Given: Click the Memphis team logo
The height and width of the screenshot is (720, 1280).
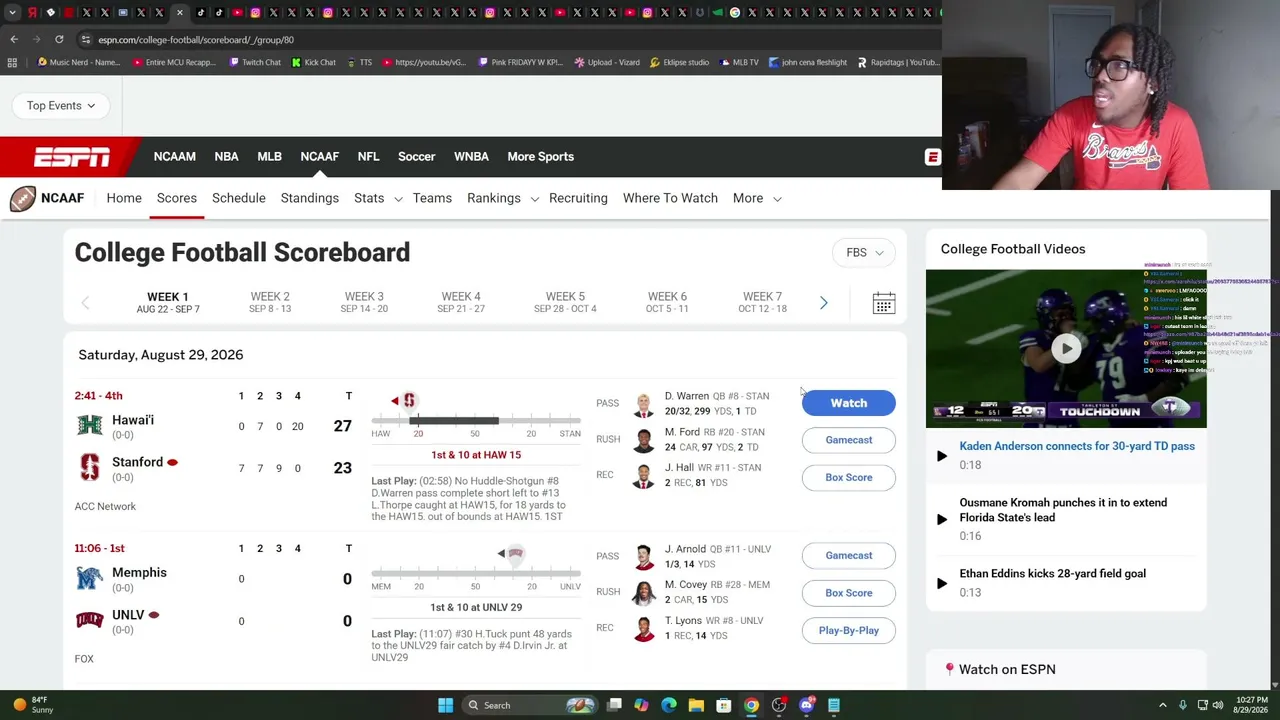Looking at the screenshot, I should click(x=89, y=578).
